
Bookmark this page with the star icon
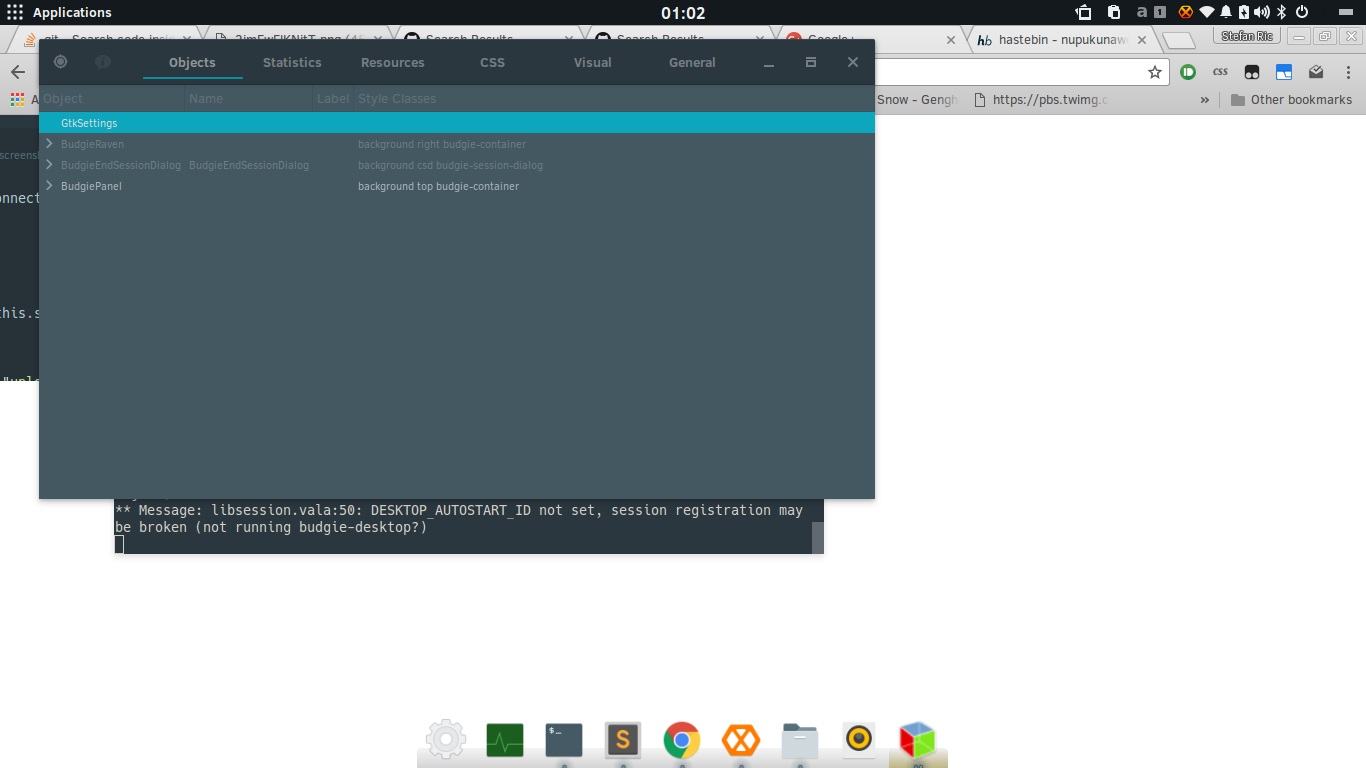(x=1155, y=72)
